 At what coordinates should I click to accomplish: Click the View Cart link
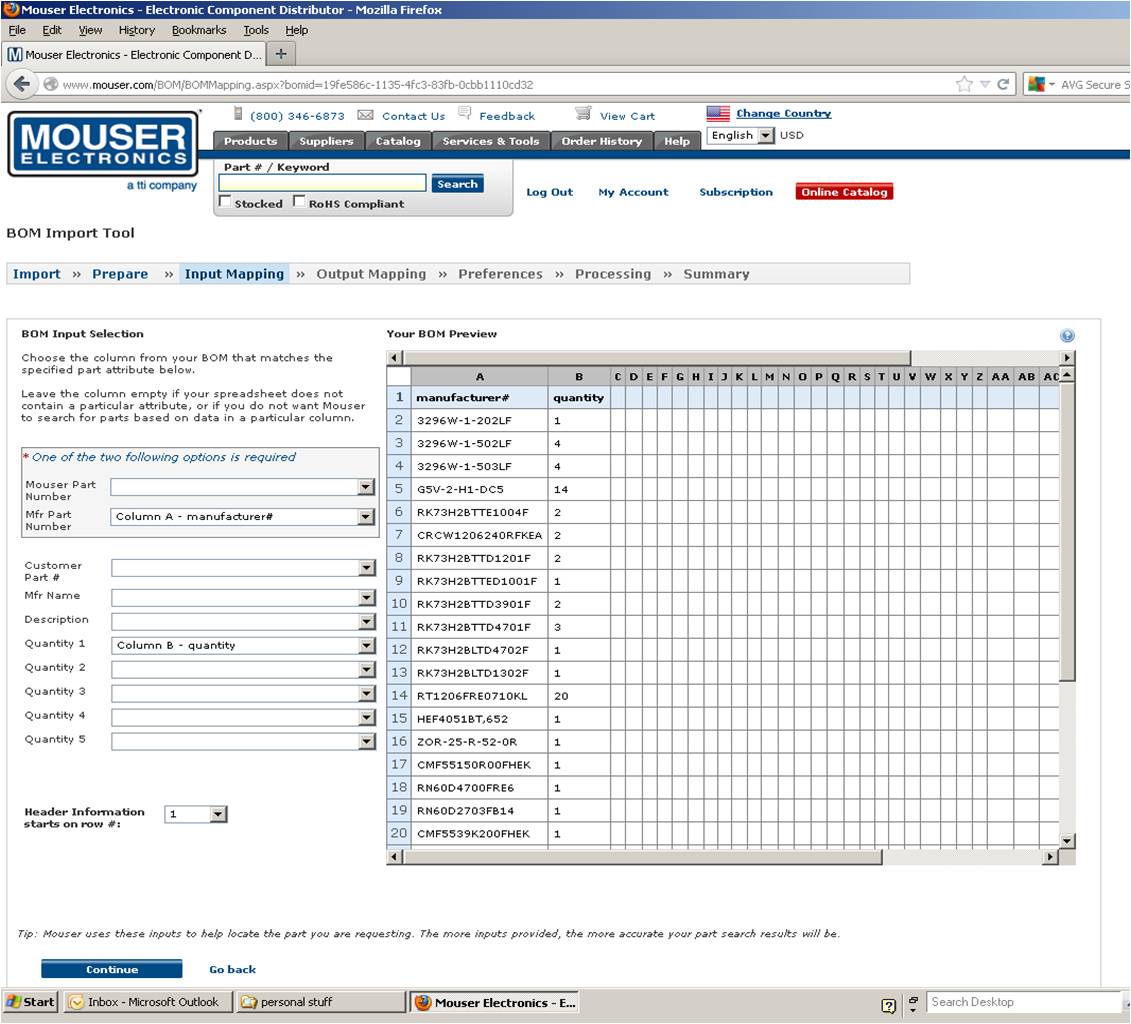pos(627,116)
